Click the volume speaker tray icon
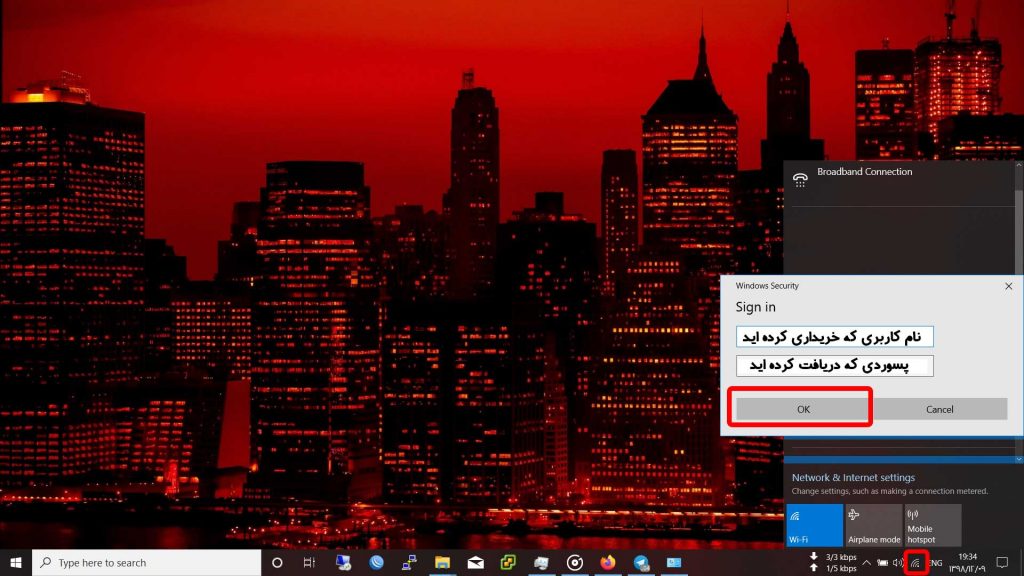Screen dimensions: 1024x576 (897, 563)
